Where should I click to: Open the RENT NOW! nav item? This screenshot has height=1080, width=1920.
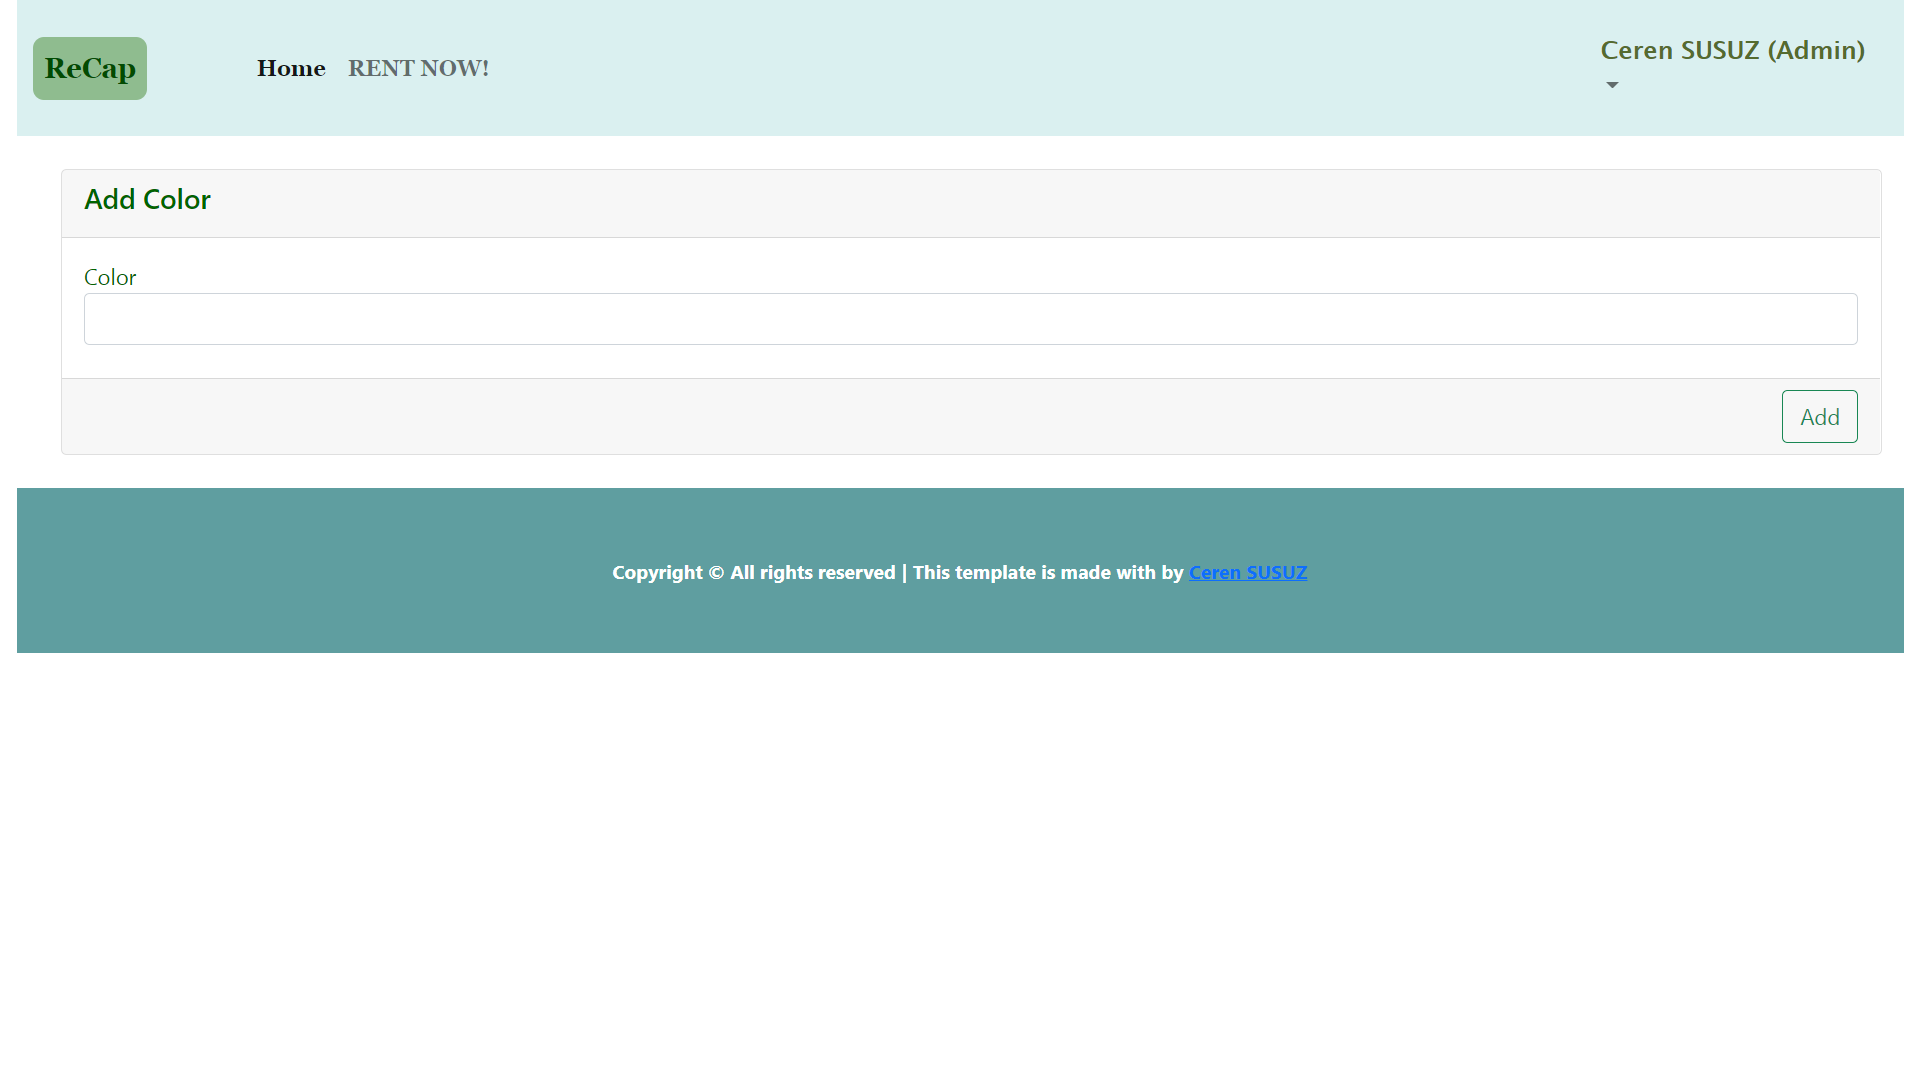click(418, 68)
